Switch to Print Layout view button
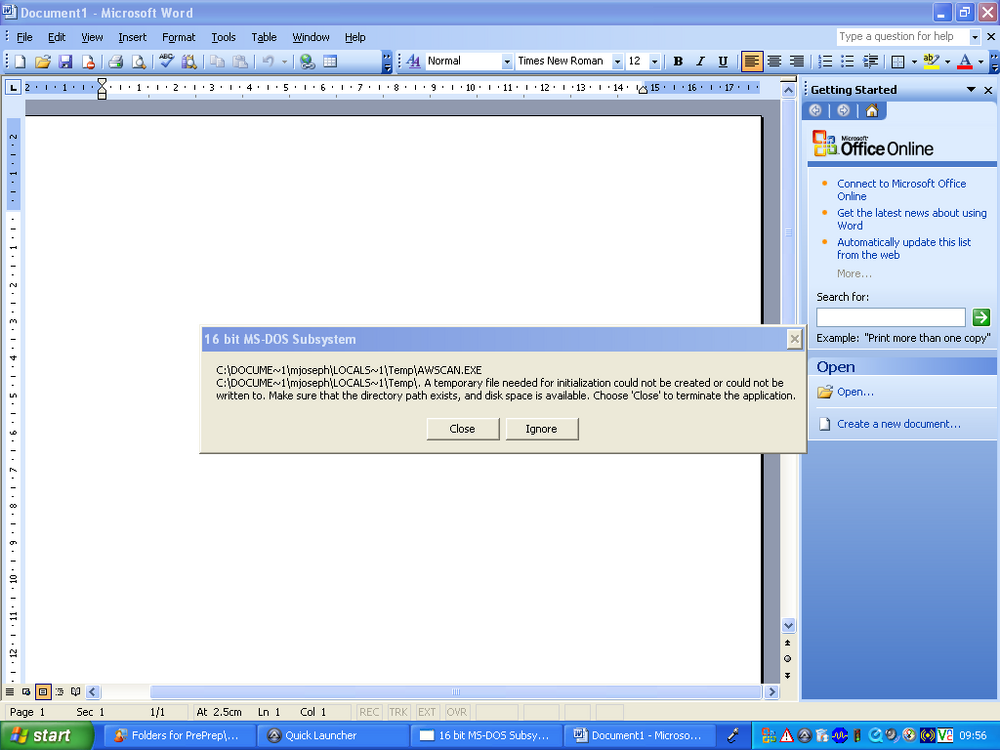This screenshot has width=1000, height=750. [x=43, y=691]
